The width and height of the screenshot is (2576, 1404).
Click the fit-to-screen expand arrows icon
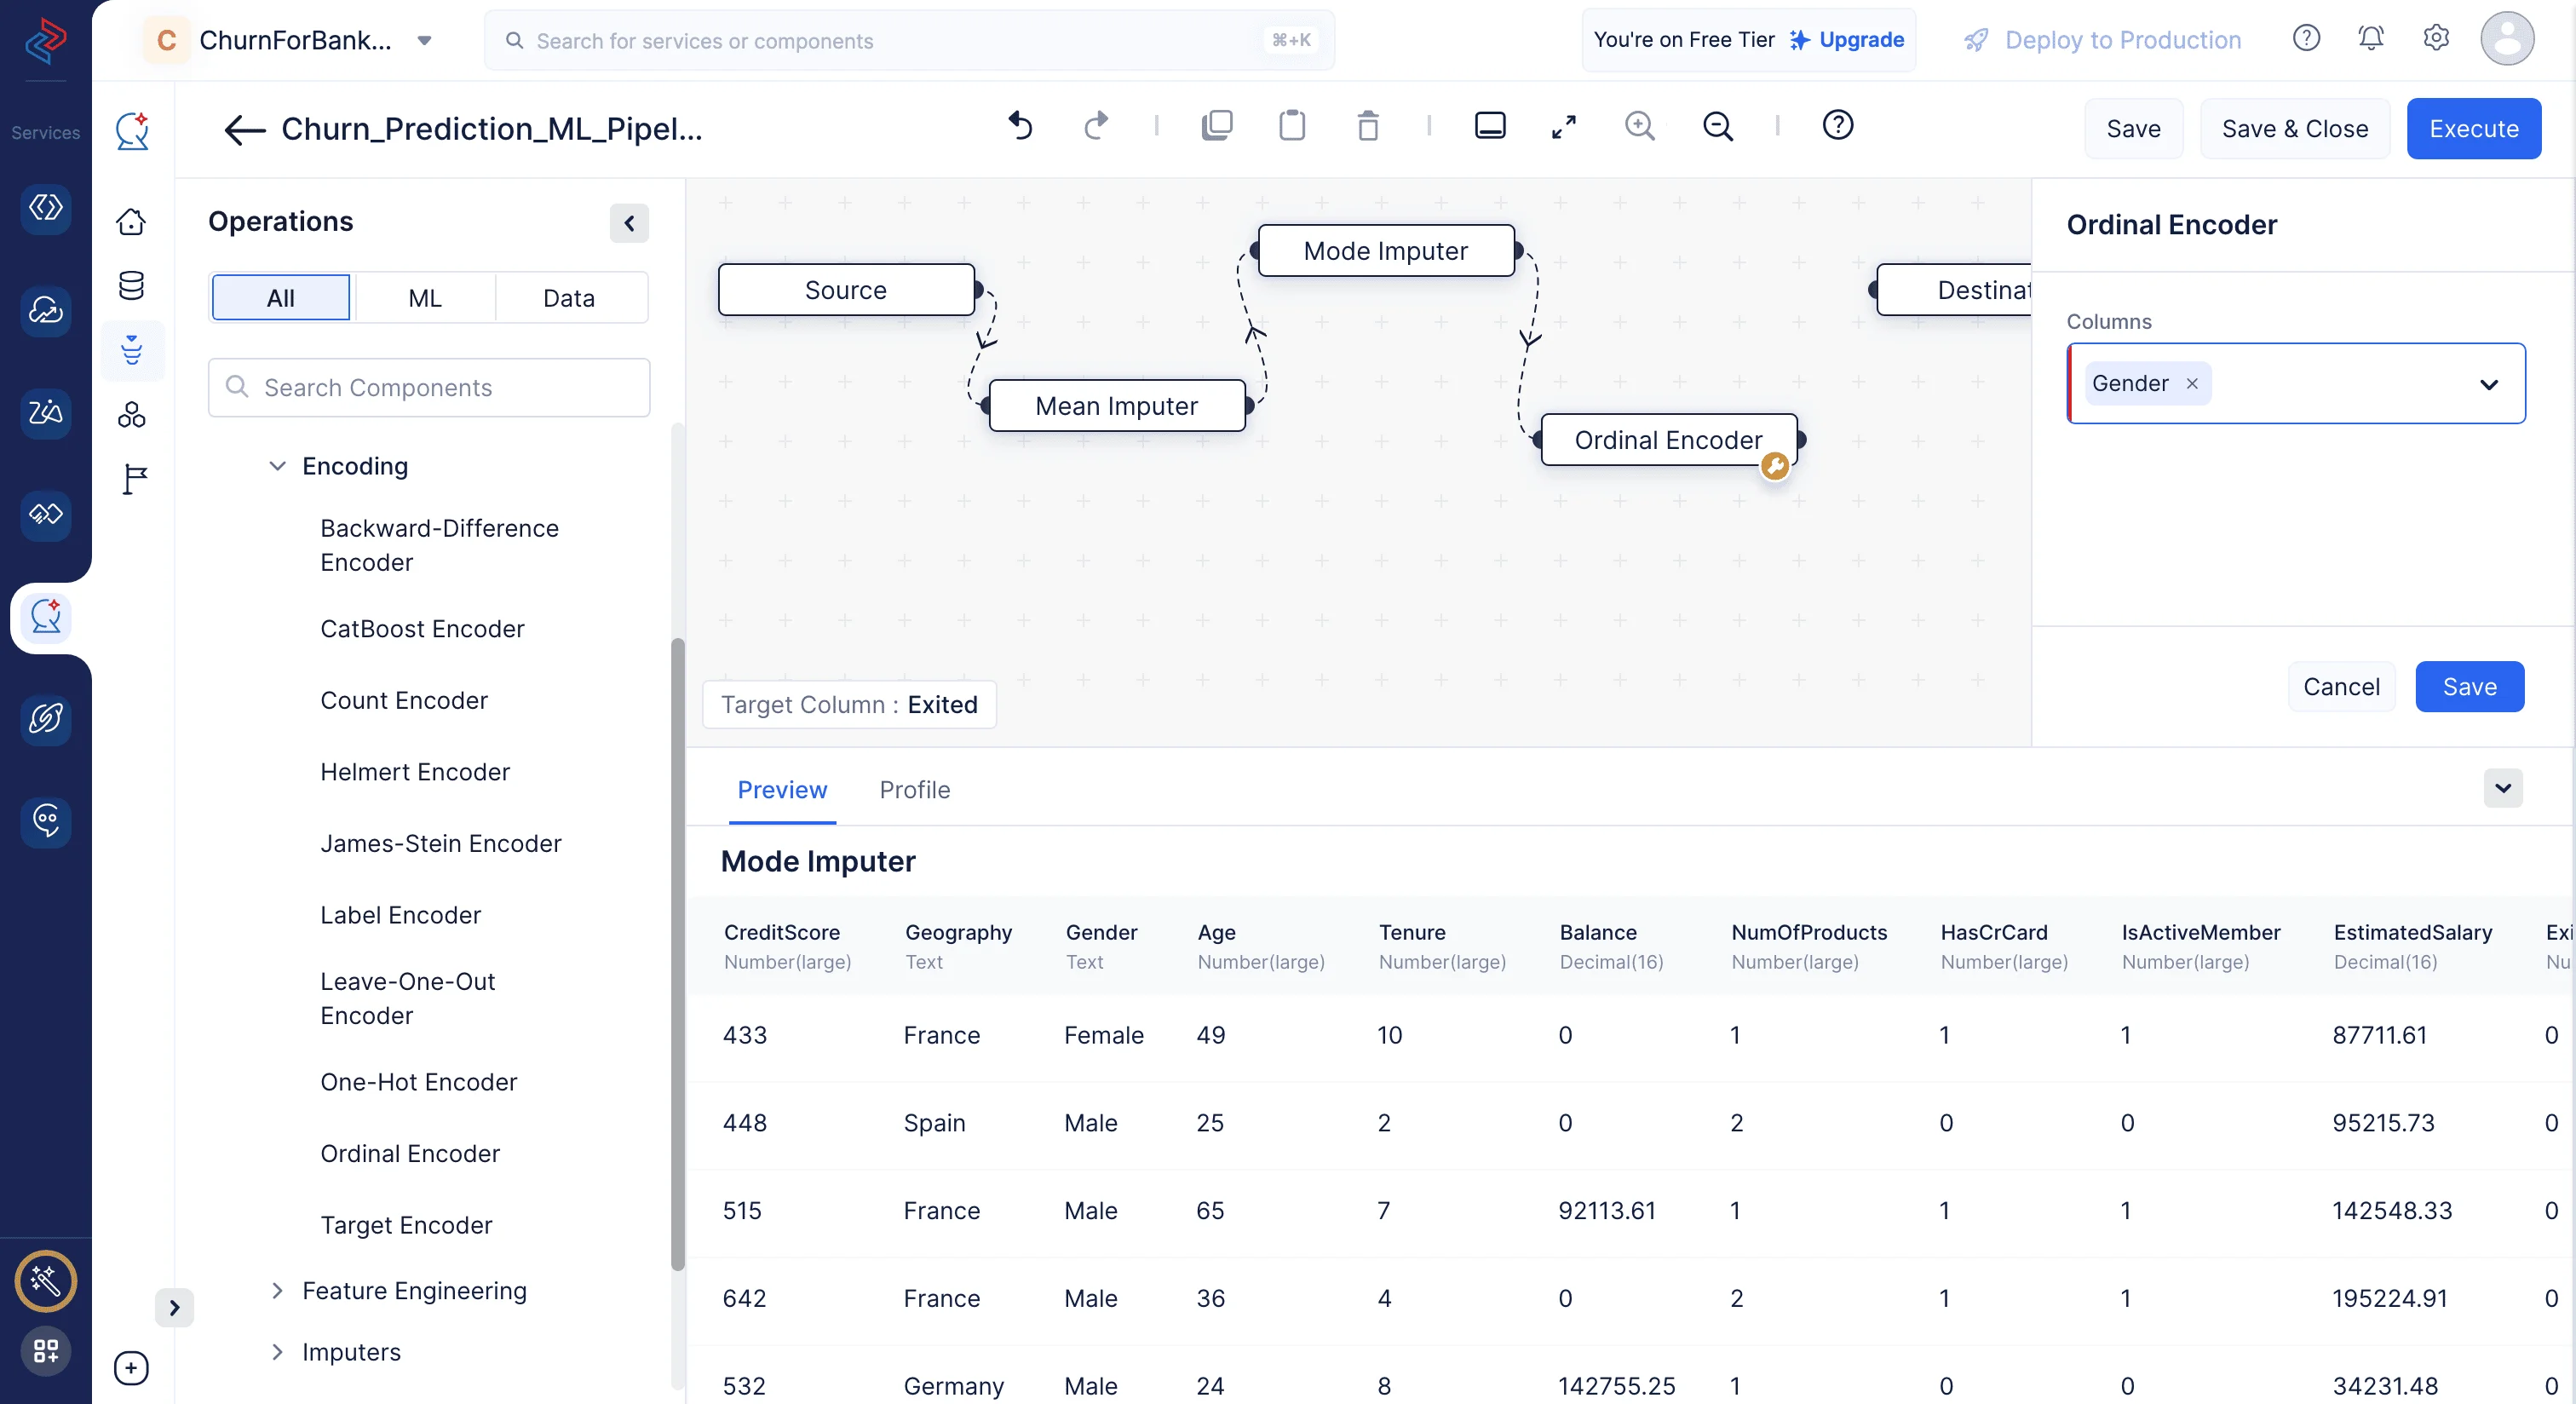[1563, 126]
